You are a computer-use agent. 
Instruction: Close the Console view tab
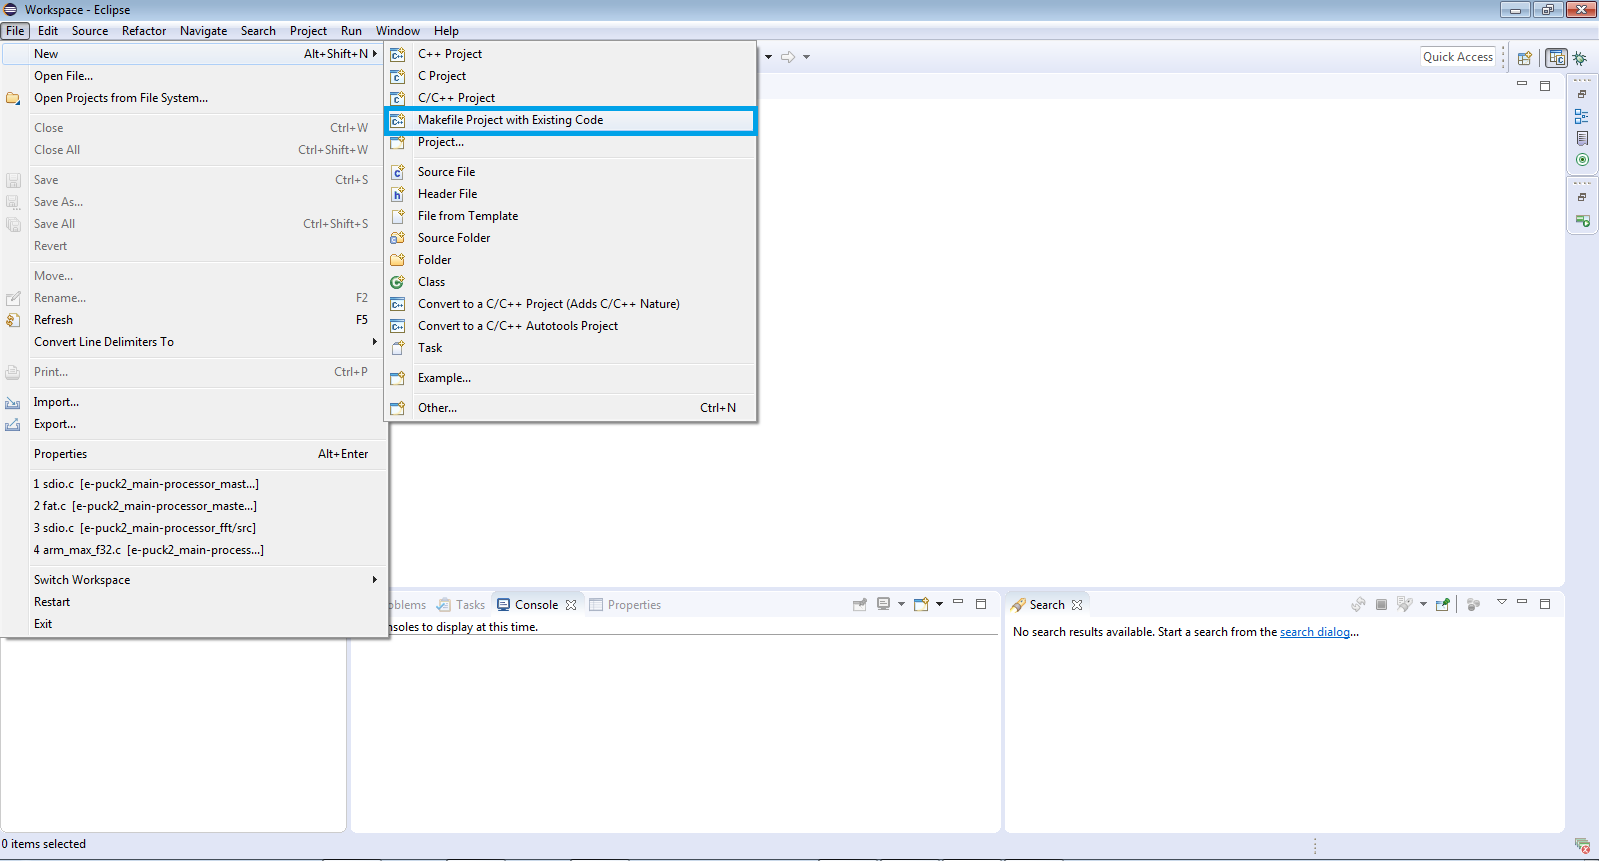click(x=571, y=605)
